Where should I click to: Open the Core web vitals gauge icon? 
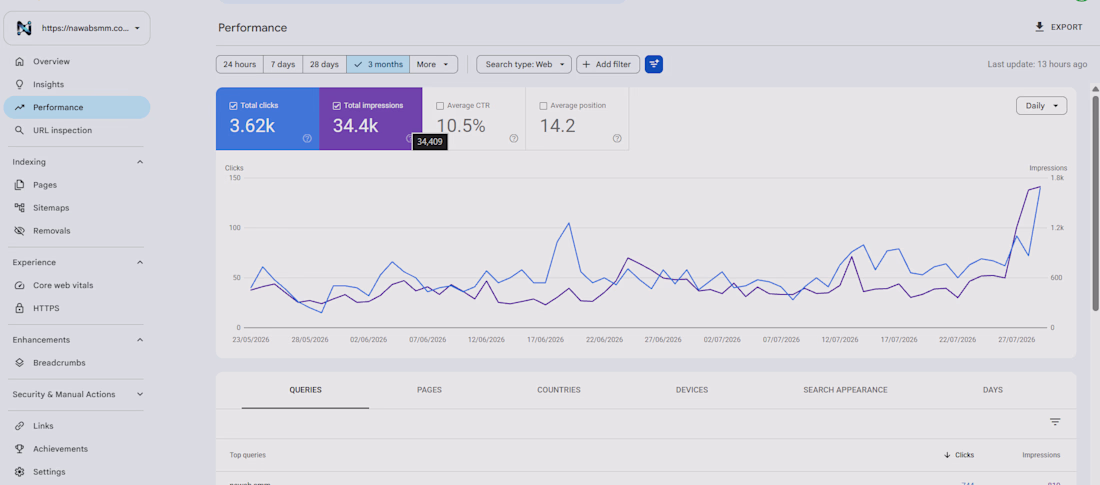click(x=20, y=286)
